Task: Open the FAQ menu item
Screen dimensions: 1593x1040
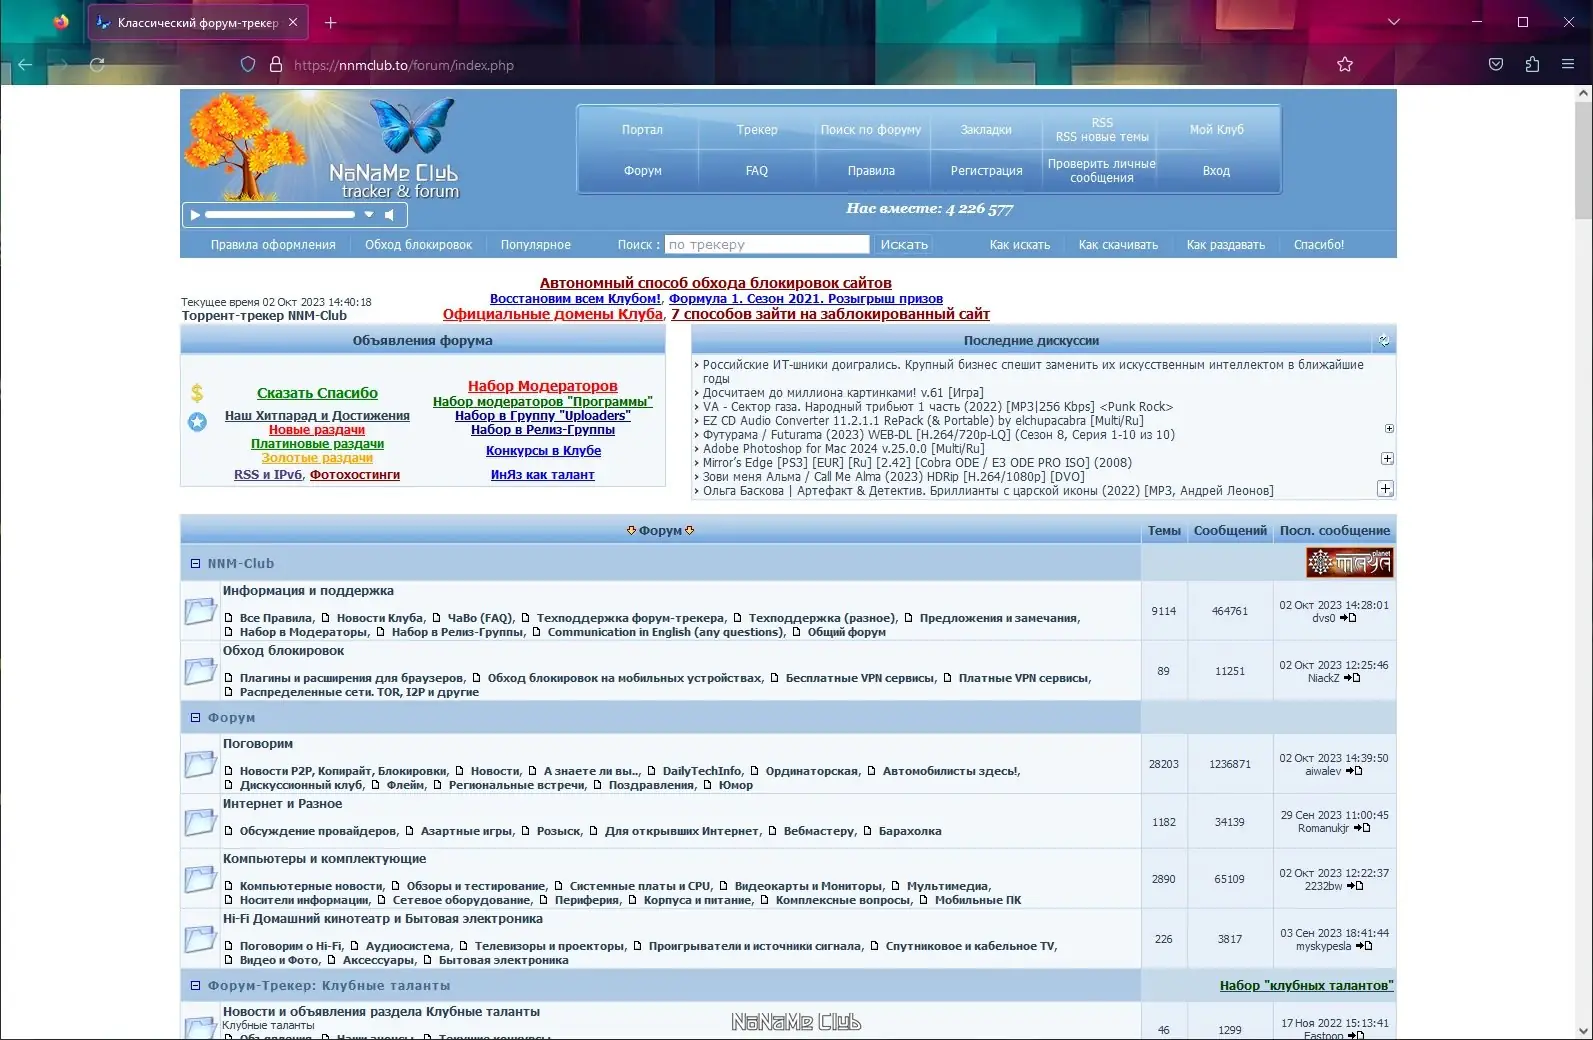Action: click(x=757, y=171)
